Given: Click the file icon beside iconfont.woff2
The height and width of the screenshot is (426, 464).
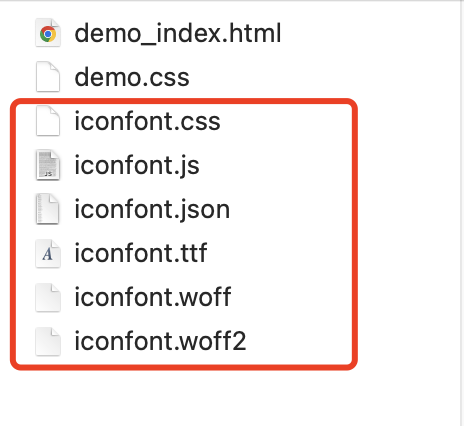Looking at the screenshot, I should click(x=48, y=341).
